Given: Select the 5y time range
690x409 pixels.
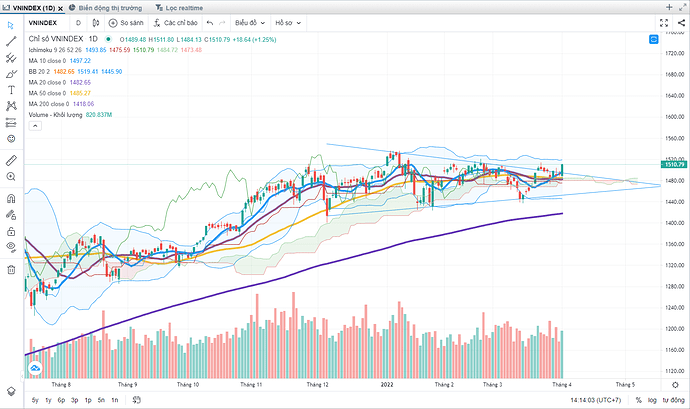Looking at the screenshot, I should pos(35,399).
